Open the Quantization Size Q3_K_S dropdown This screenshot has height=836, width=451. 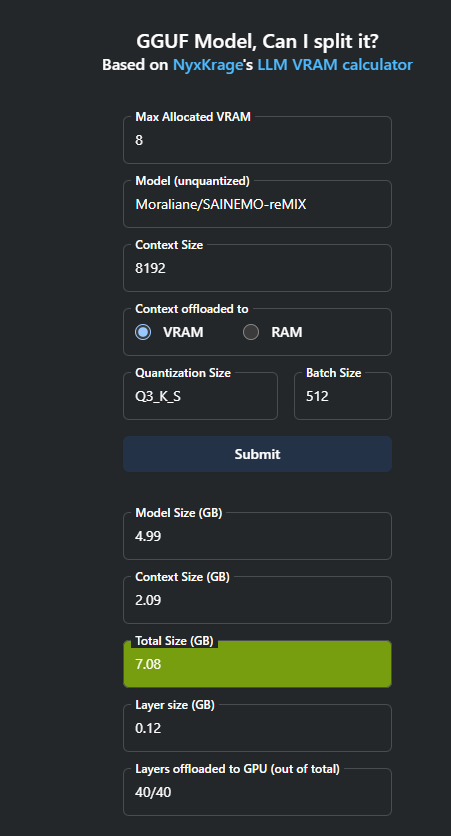(x=200, y=396)
